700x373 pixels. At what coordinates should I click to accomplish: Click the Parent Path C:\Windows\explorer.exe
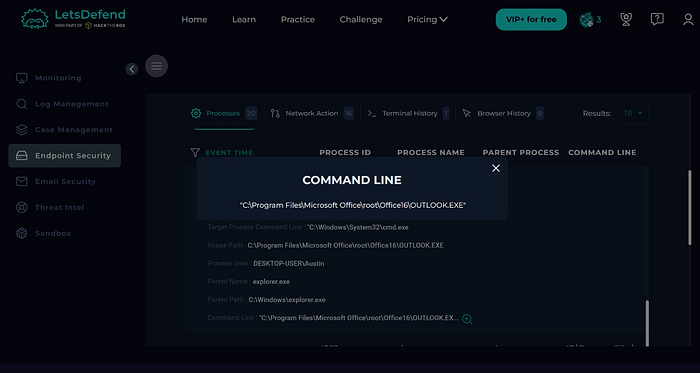tap(287, 300)
